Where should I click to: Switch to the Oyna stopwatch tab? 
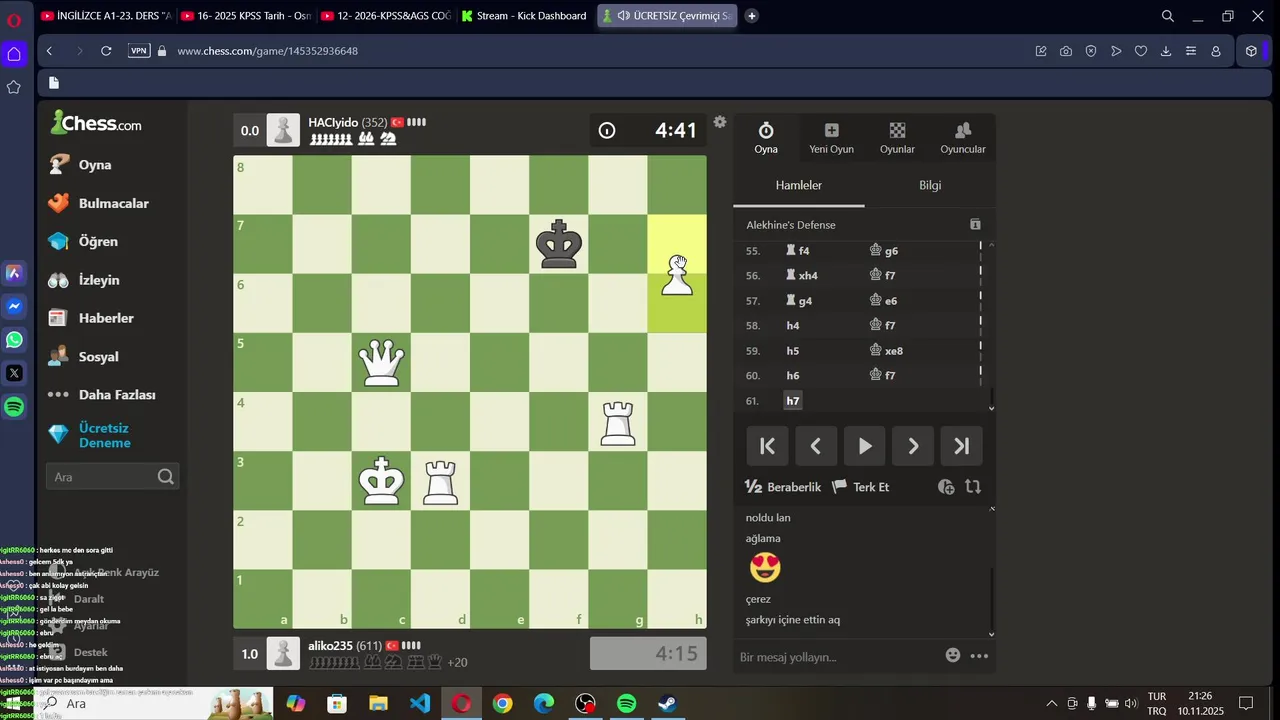click(766, 138)
